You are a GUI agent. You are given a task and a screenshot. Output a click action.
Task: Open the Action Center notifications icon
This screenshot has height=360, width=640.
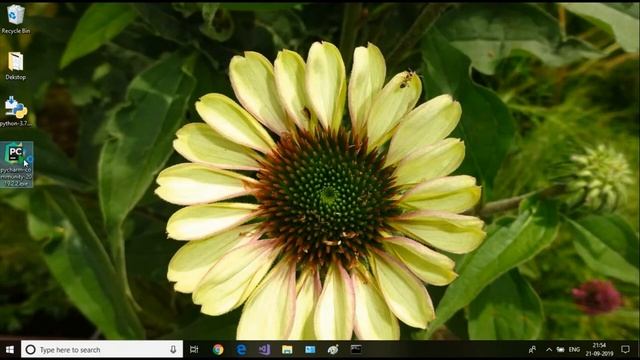pos(625,349)
